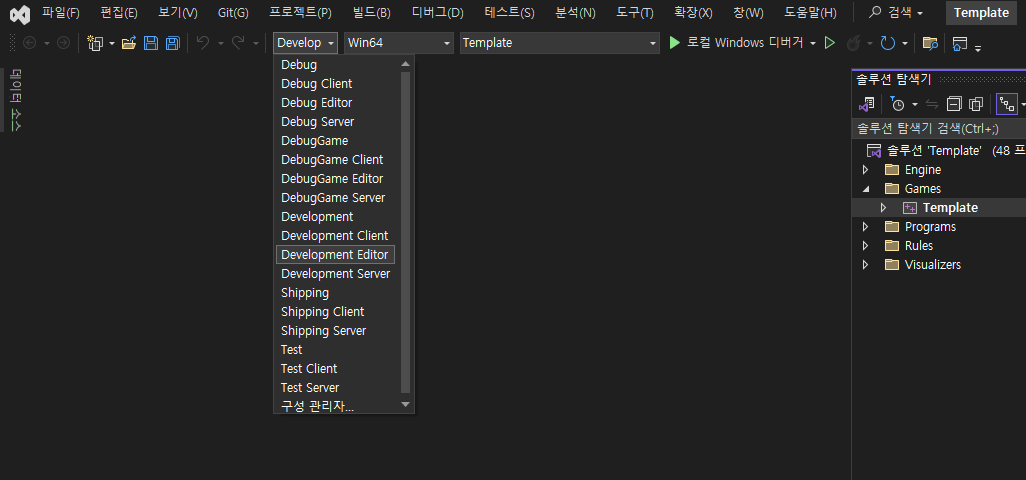
Task: Click the hot reload flame icon
Action: point(853,43)
